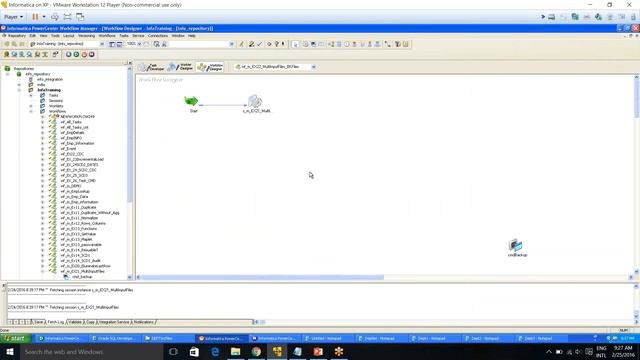Open Windows Store from taskbar
This screenshot has width=640, height=360.
(194, 352)
